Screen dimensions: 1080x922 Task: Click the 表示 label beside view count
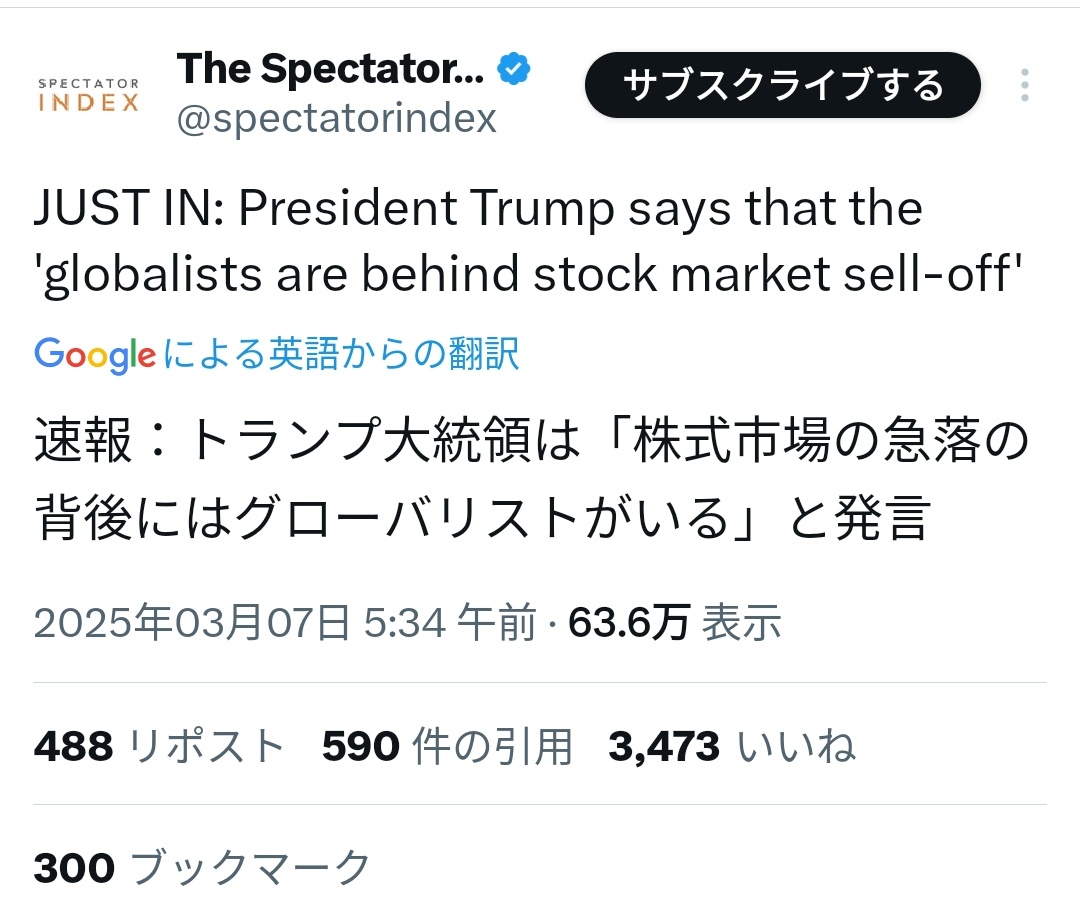pos(741,624)
